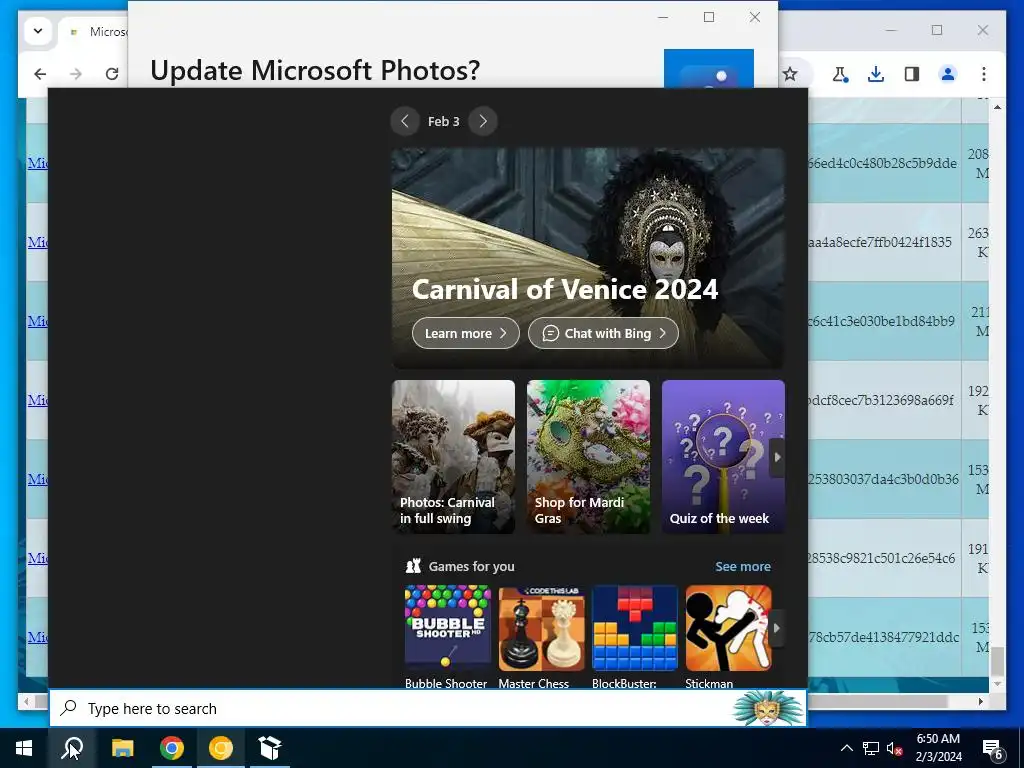Viewport: 1024px width, 768px height.
Task: Click Chrome horizontal scrollbar right arrow
Action: tap(980, 701)
